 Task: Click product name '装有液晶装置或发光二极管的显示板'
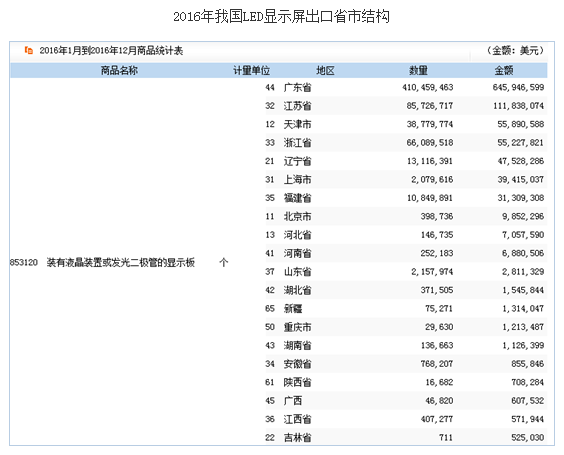[x=121, y=263]
